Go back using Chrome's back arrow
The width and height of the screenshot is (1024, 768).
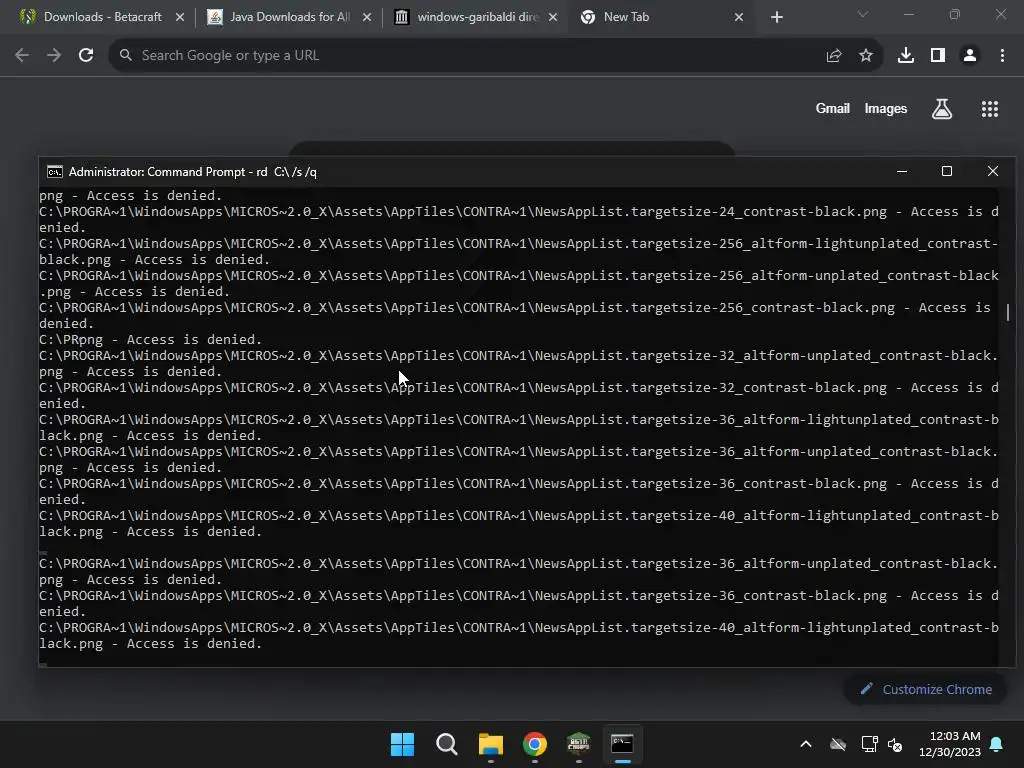[x=22, y=56]
